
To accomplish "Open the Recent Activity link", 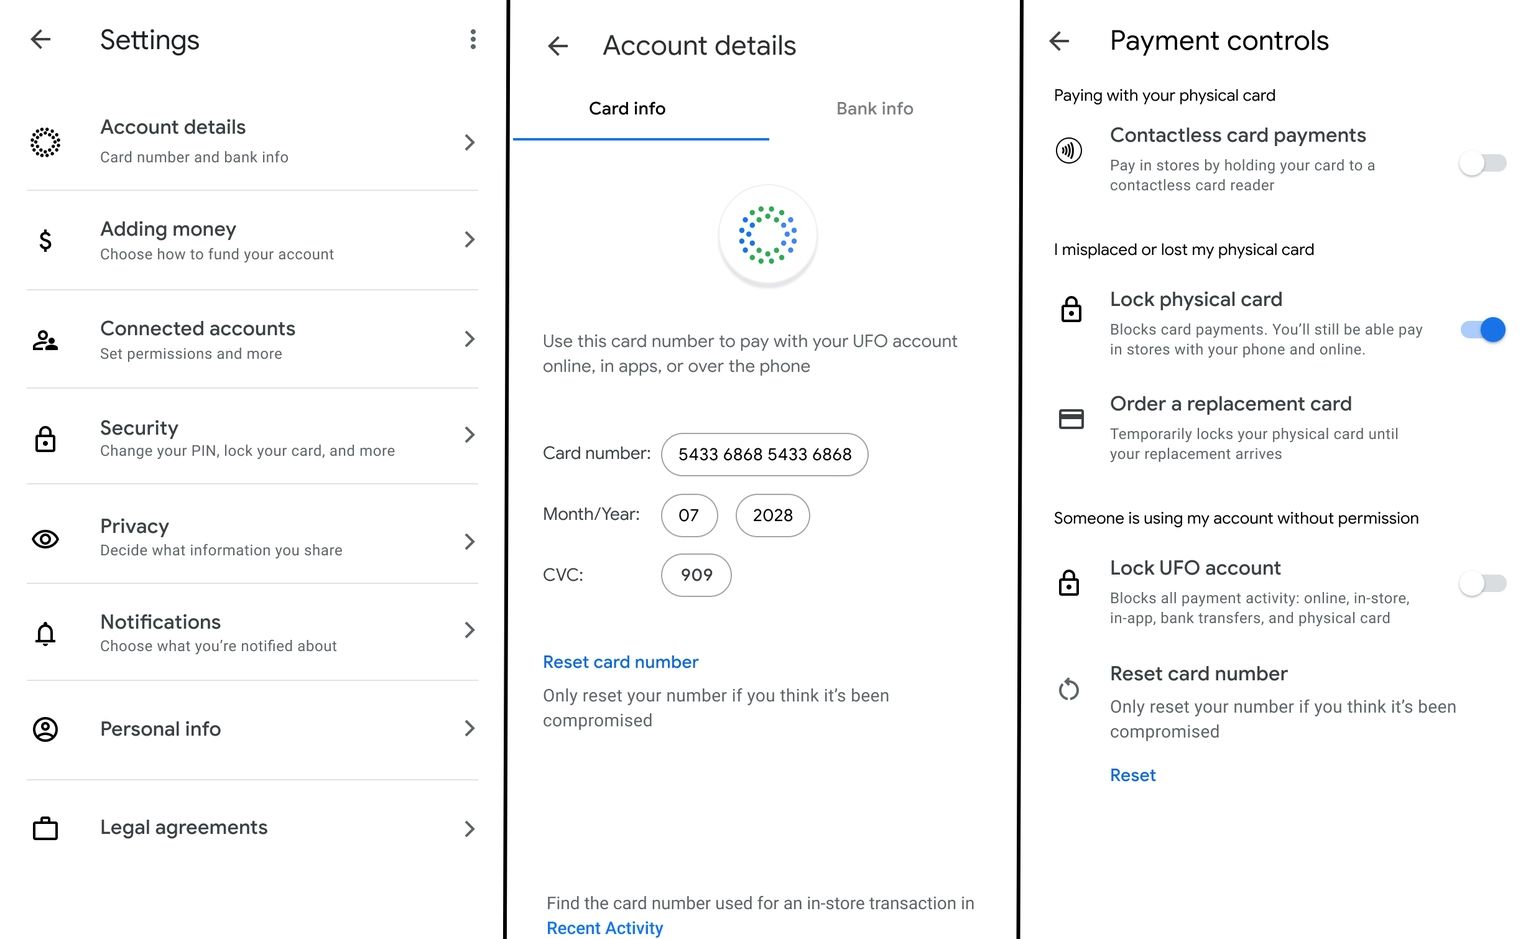I will 605,928.
